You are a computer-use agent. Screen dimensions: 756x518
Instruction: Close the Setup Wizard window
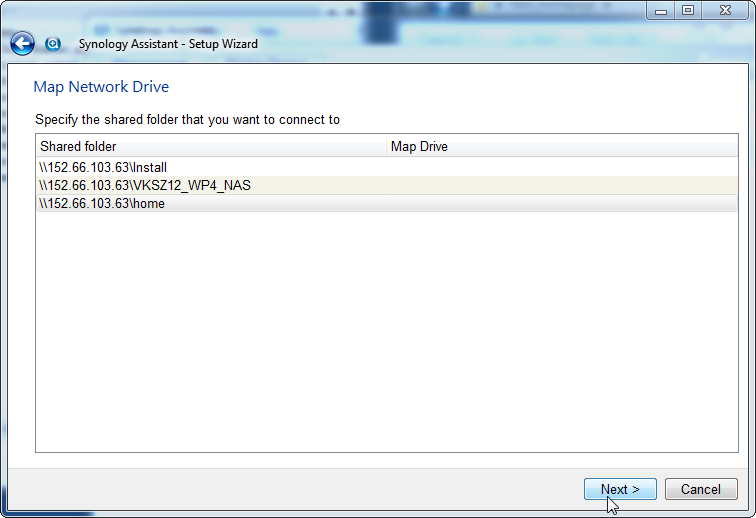[726, 10]
